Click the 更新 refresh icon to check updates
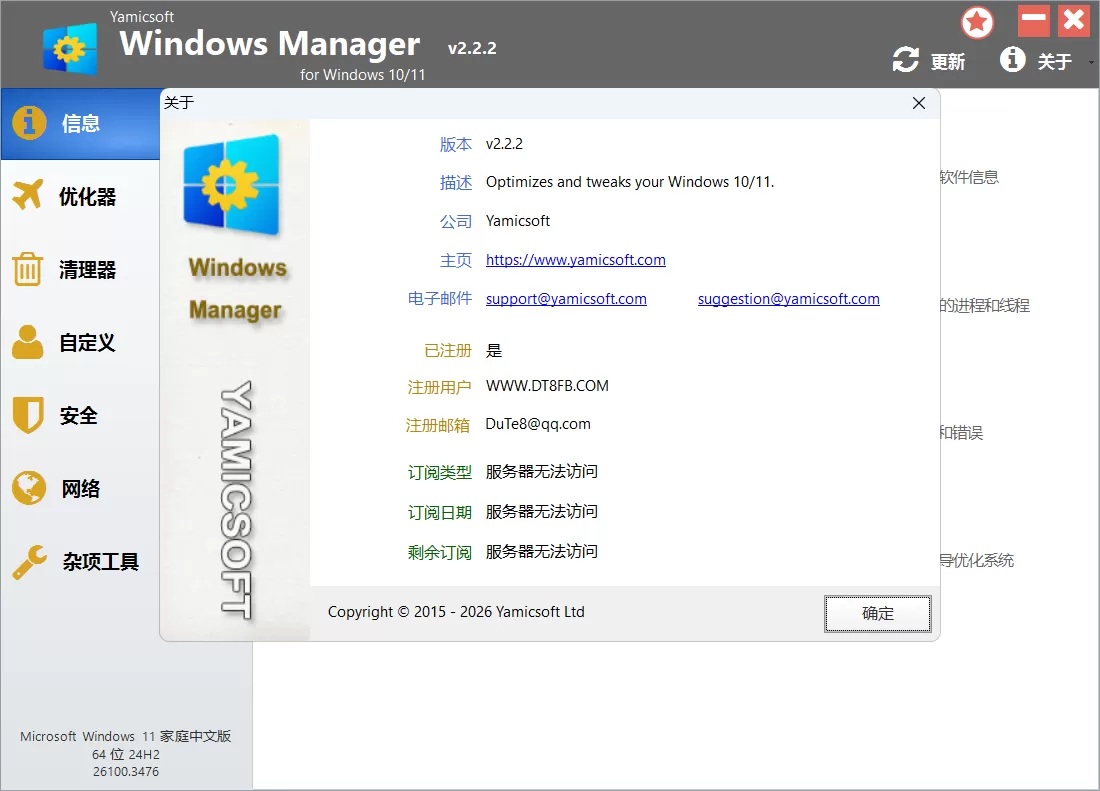Screen dimensions: 1100x791 point(904,60)
